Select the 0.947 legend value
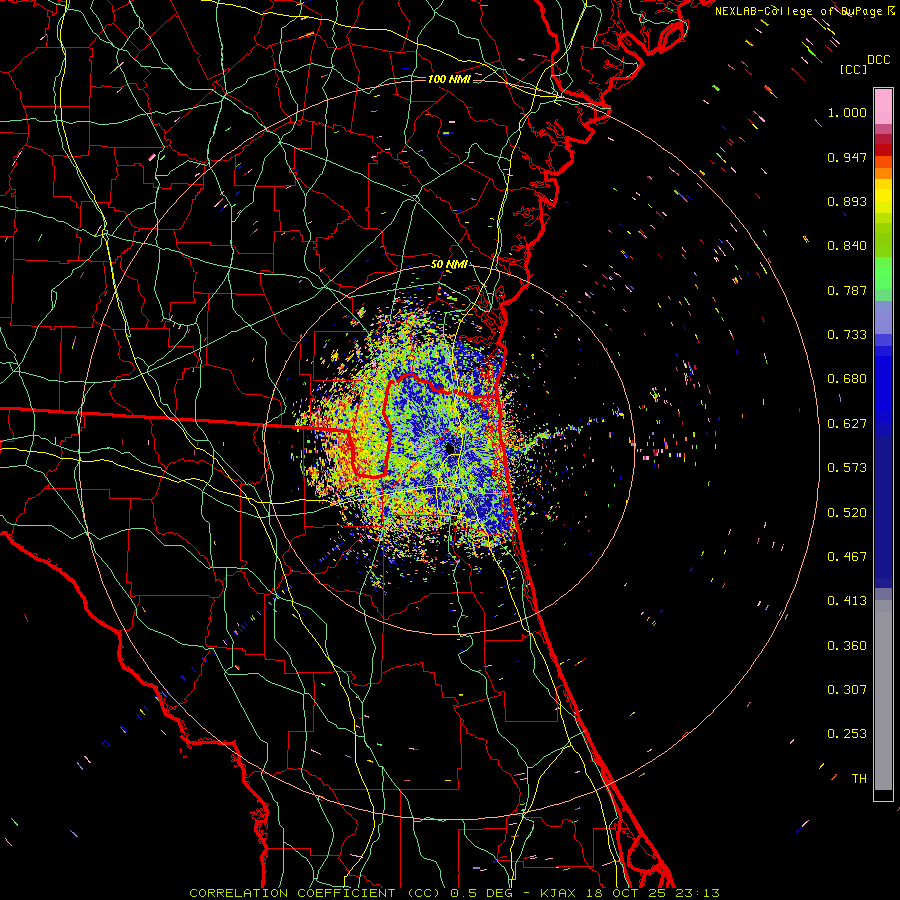The width and height of the screenshot is (900, 900). click(847, 157)
